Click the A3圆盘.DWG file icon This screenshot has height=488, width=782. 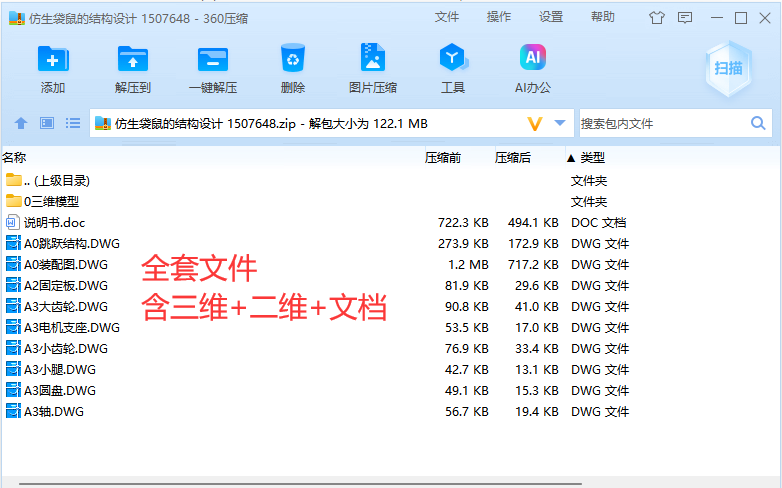[x=13, y=390]
